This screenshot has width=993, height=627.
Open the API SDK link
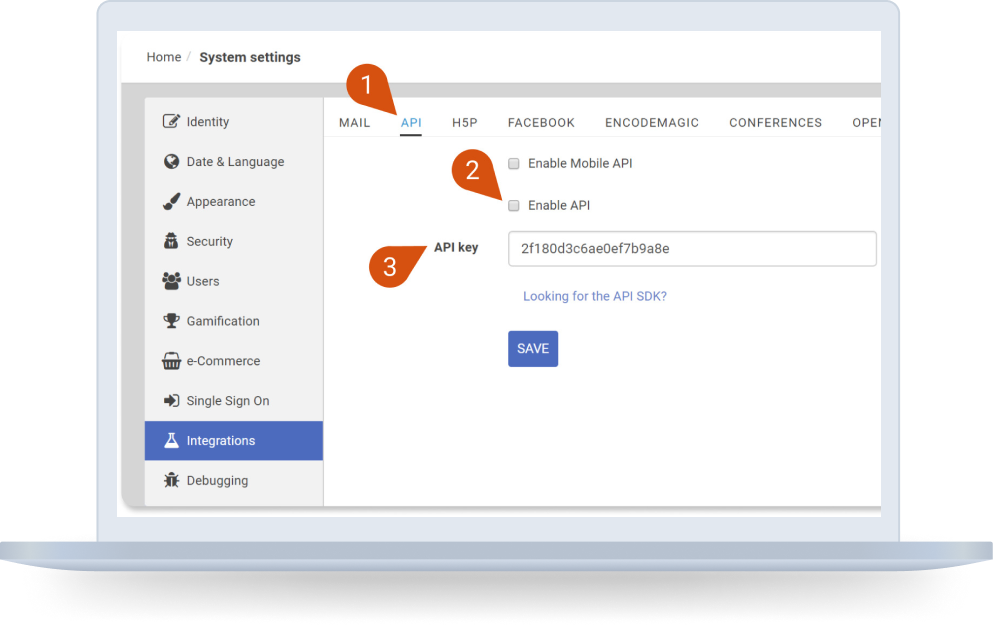click(594, 296)
